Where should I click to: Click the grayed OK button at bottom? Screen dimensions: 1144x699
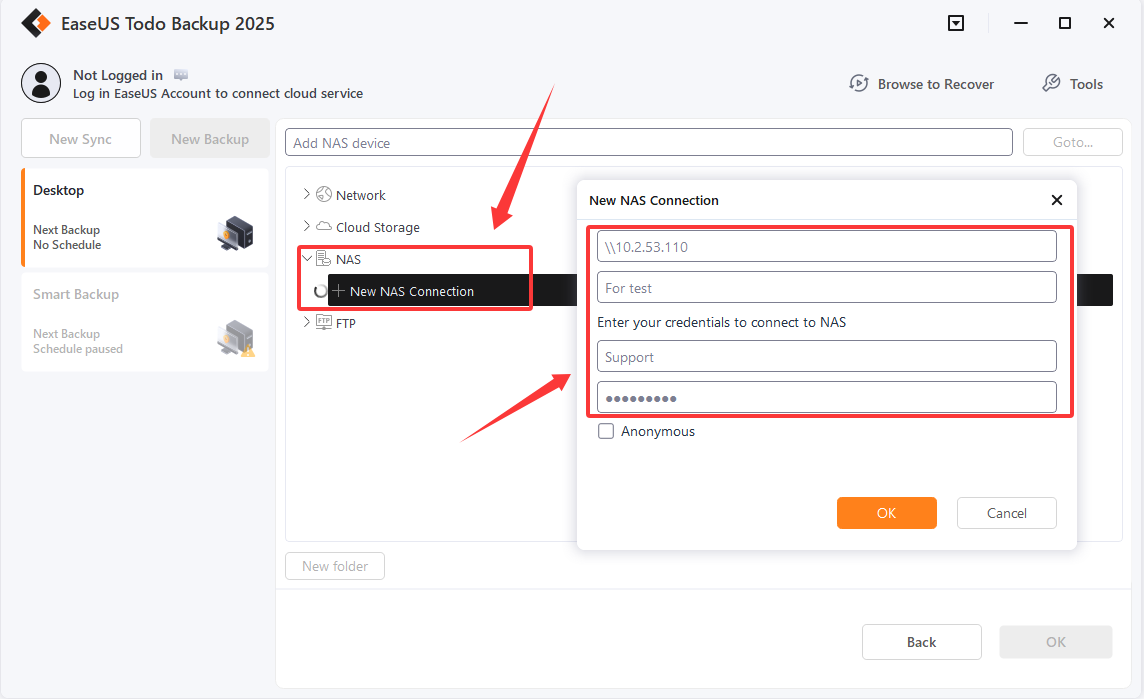coord(1056,642)
